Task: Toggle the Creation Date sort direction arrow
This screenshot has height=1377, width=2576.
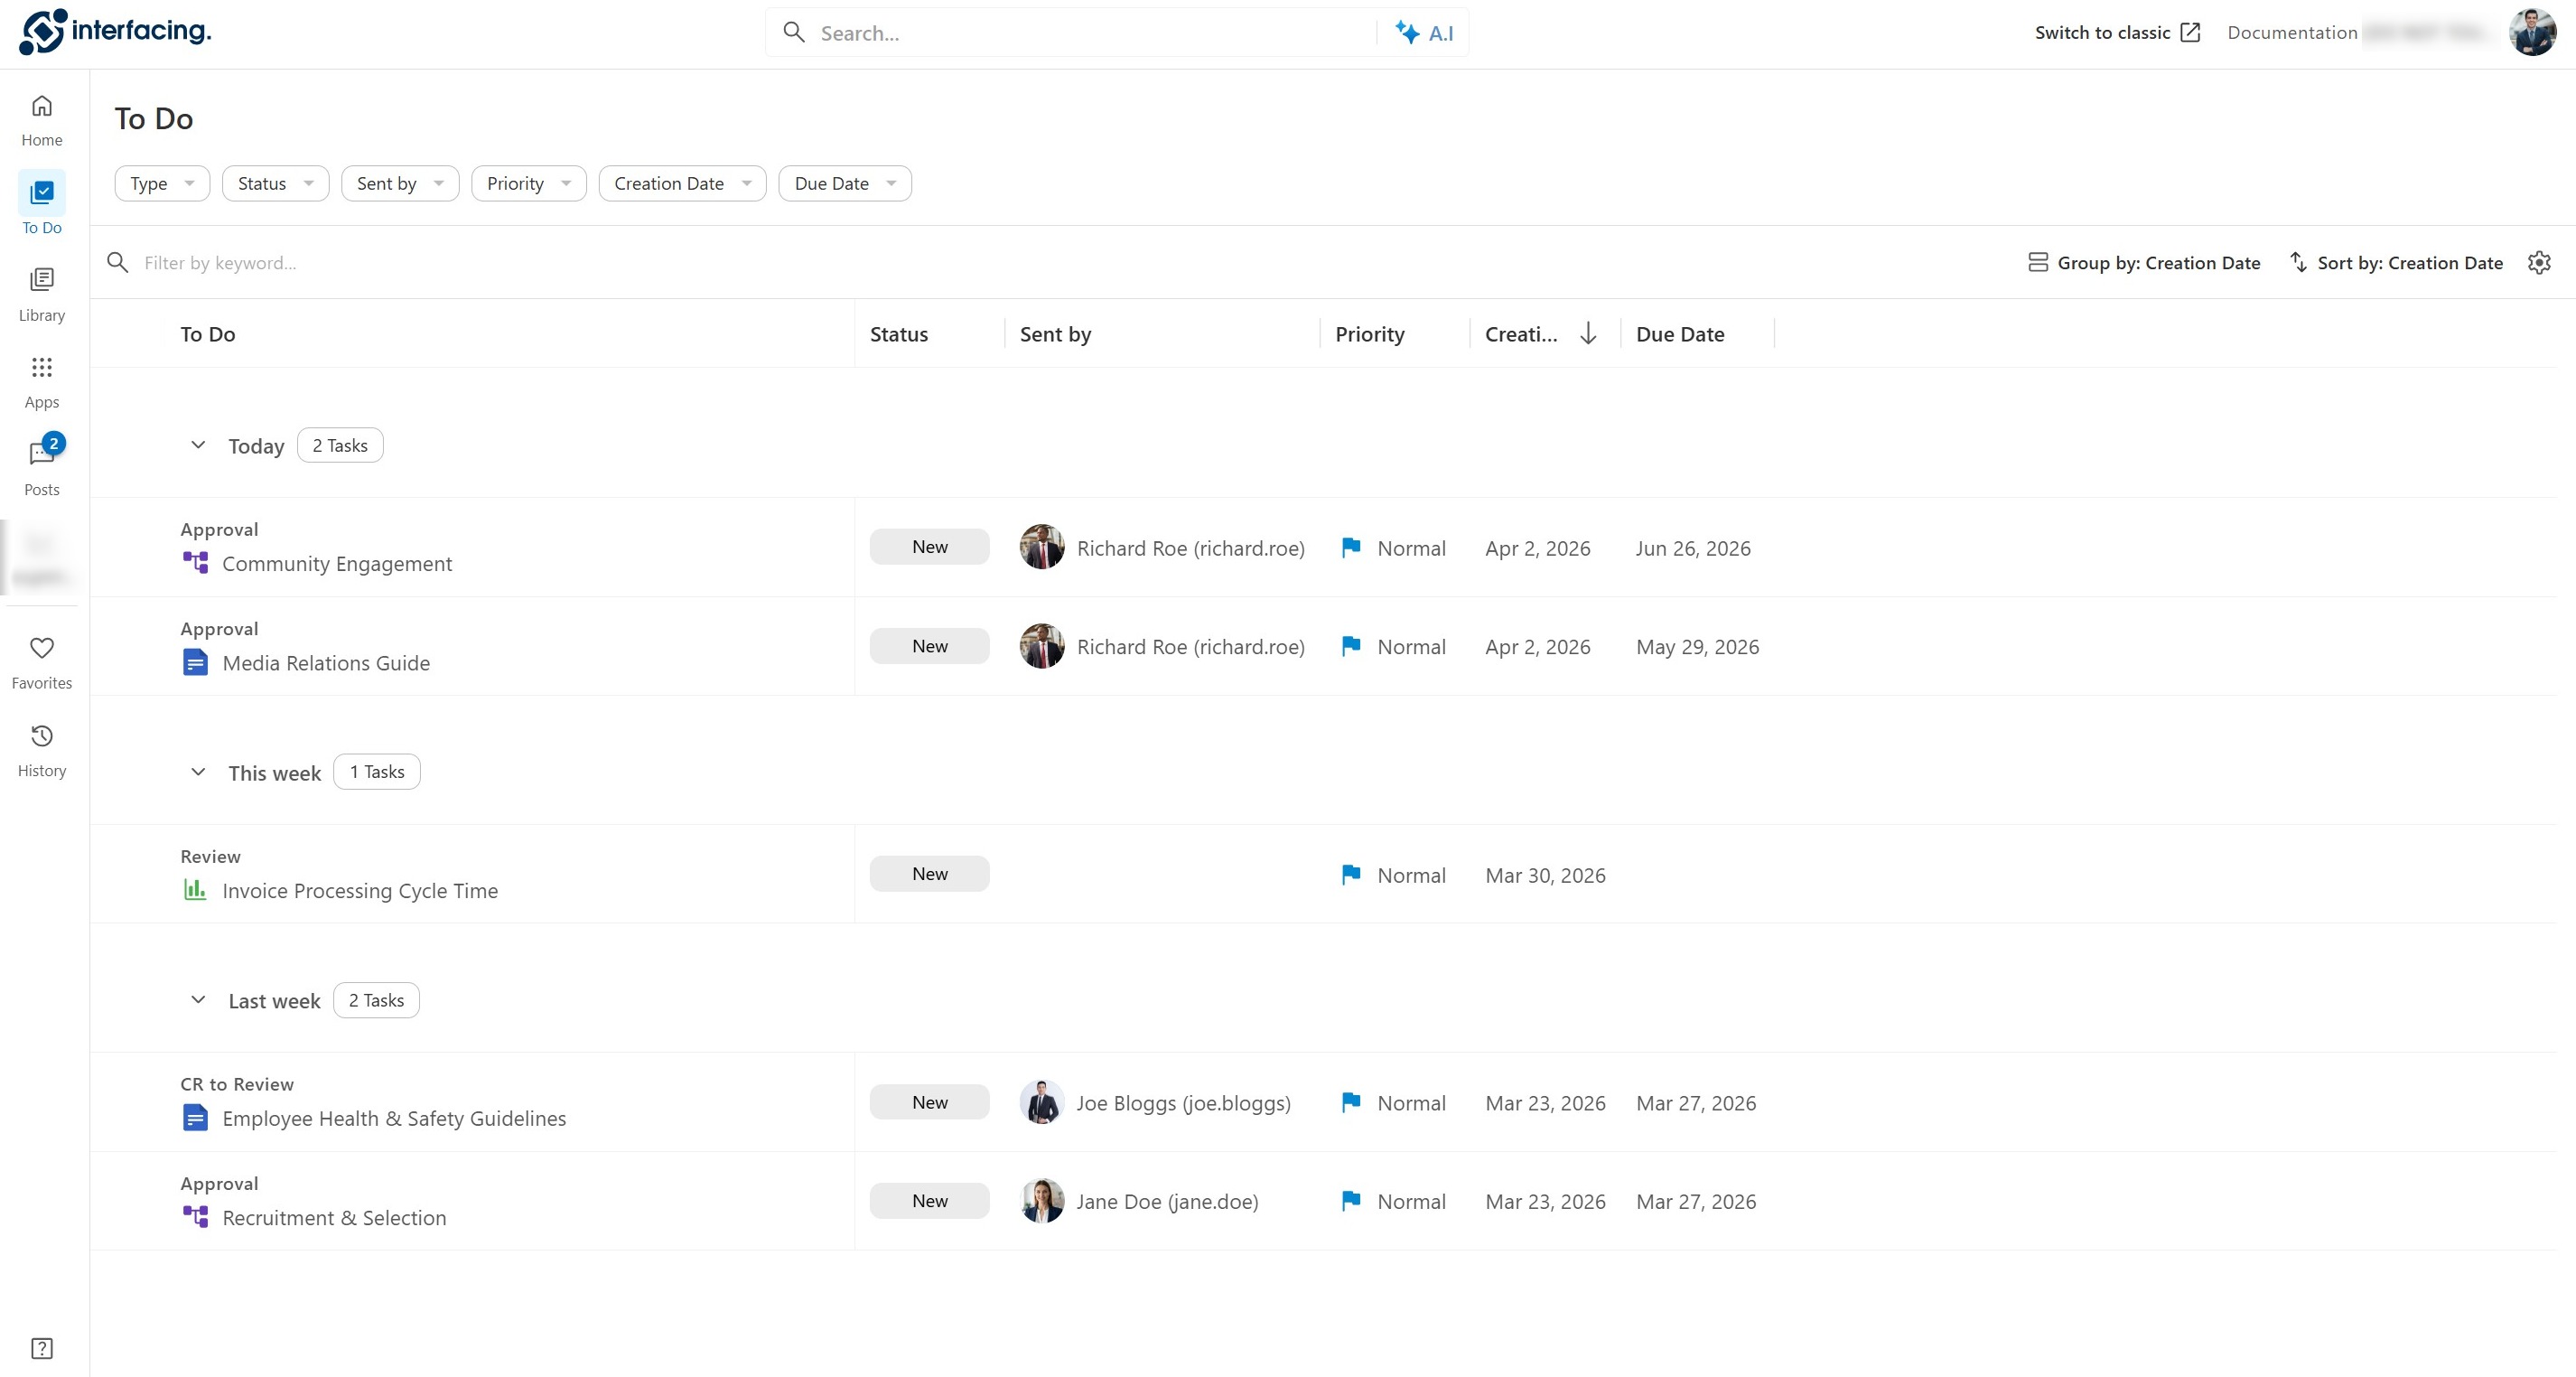Action: (x=1588, y=334)
